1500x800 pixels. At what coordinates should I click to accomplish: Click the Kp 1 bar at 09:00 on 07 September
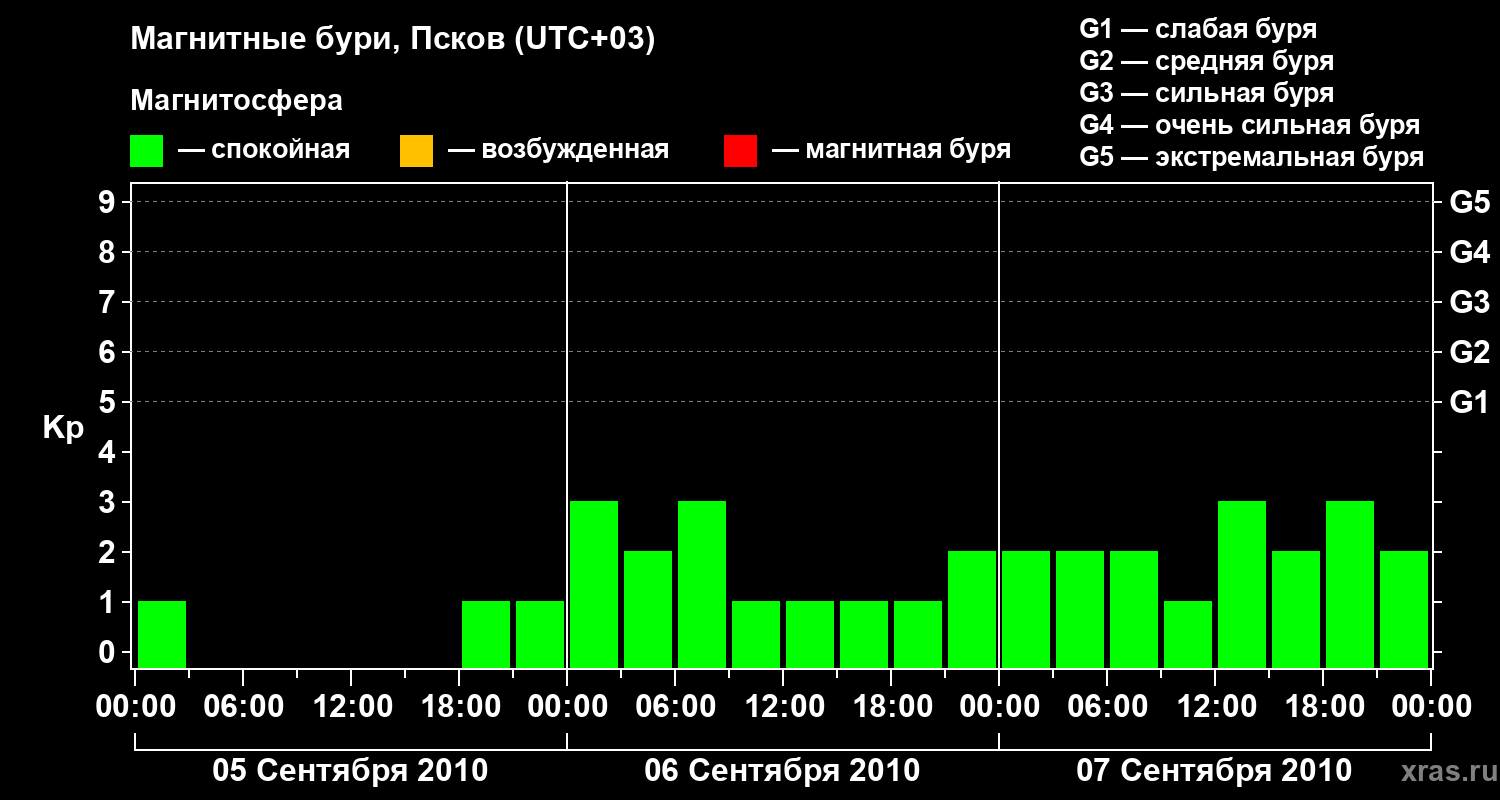point(1188,634)
